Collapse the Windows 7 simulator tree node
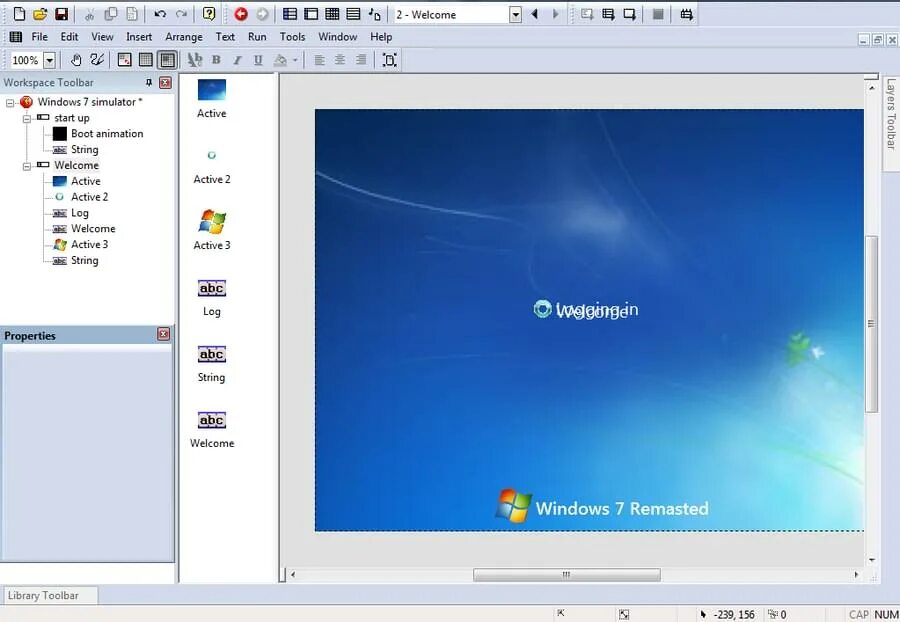 tap(10, 103)
